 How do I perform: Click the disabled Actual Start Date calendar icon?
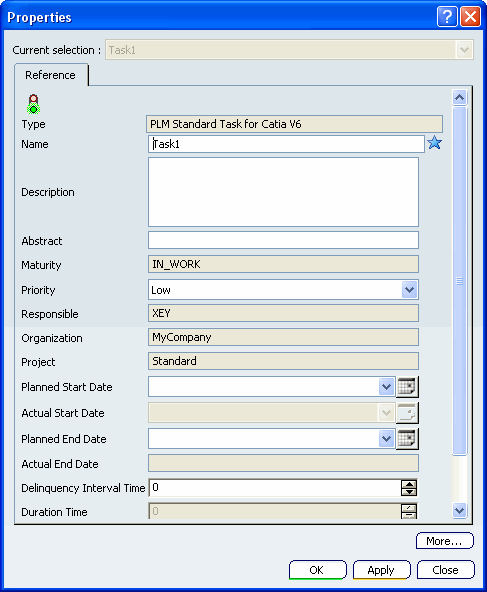point(407,413)
